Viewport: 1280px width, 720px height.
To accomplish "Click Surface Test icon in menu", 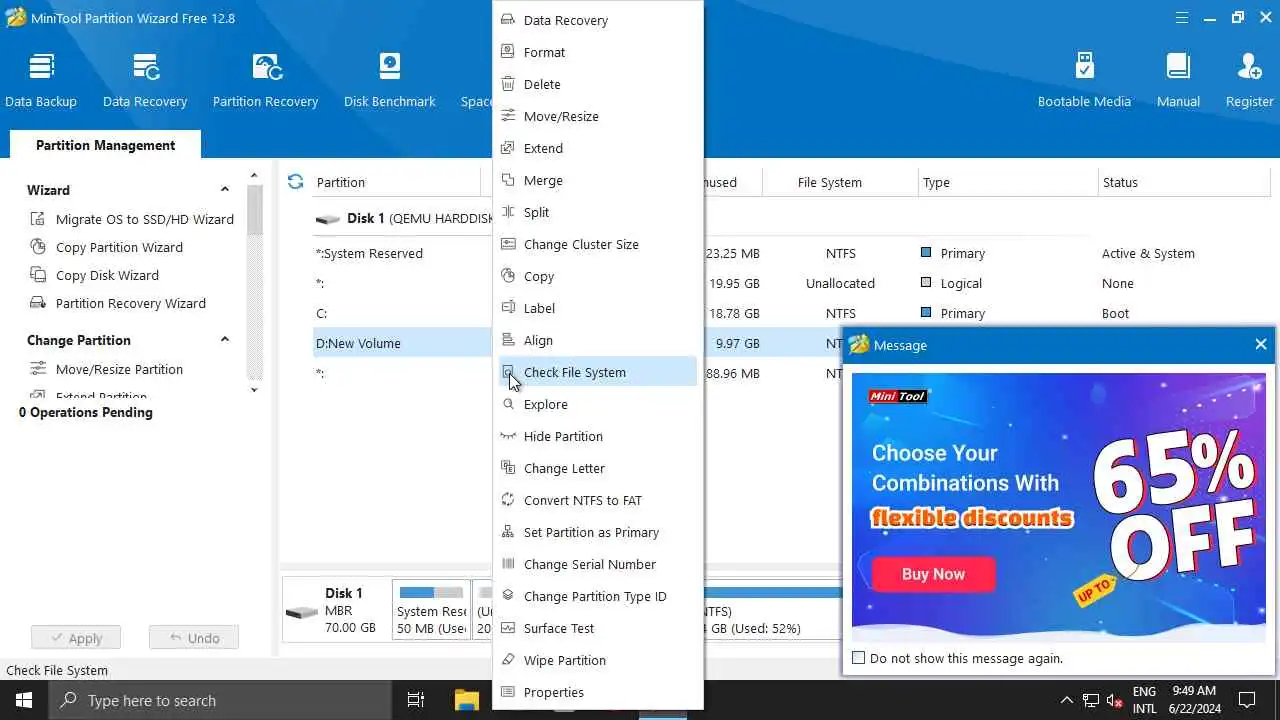I will [508, 628].
